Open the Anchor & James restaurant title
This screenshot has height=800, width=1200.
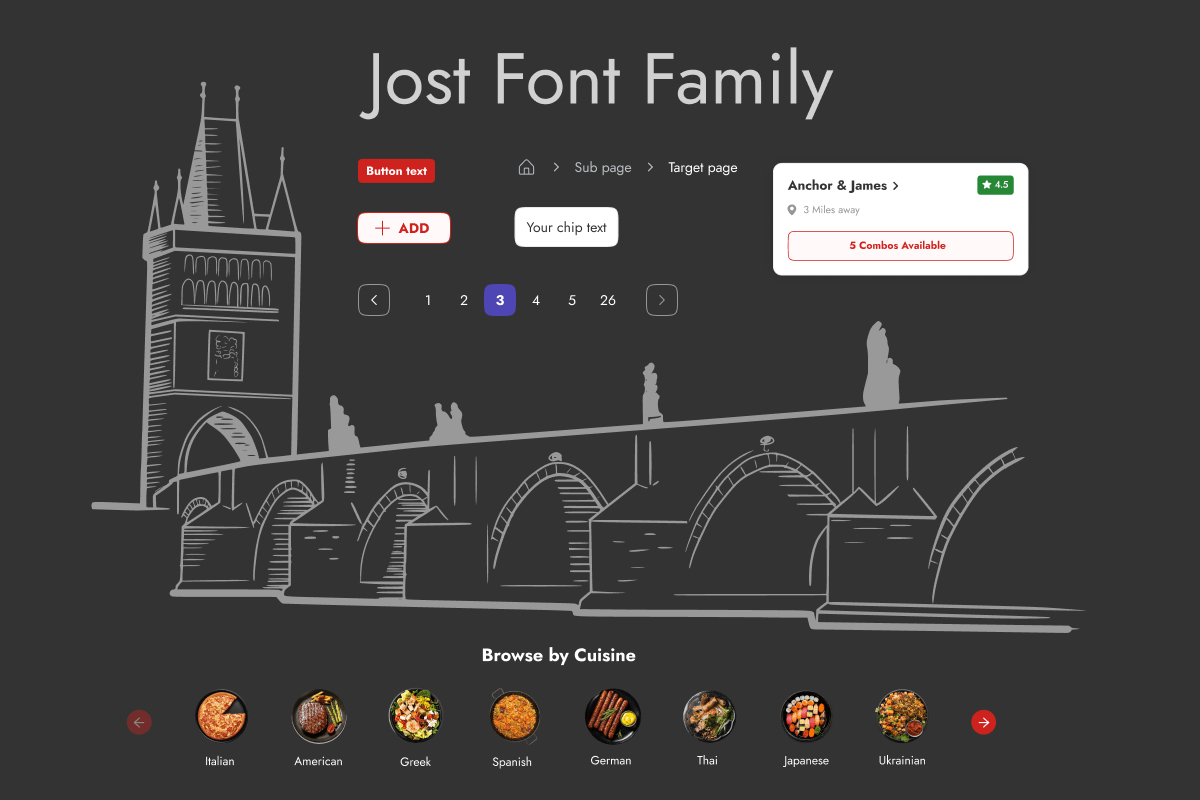[x=837, y=185]
